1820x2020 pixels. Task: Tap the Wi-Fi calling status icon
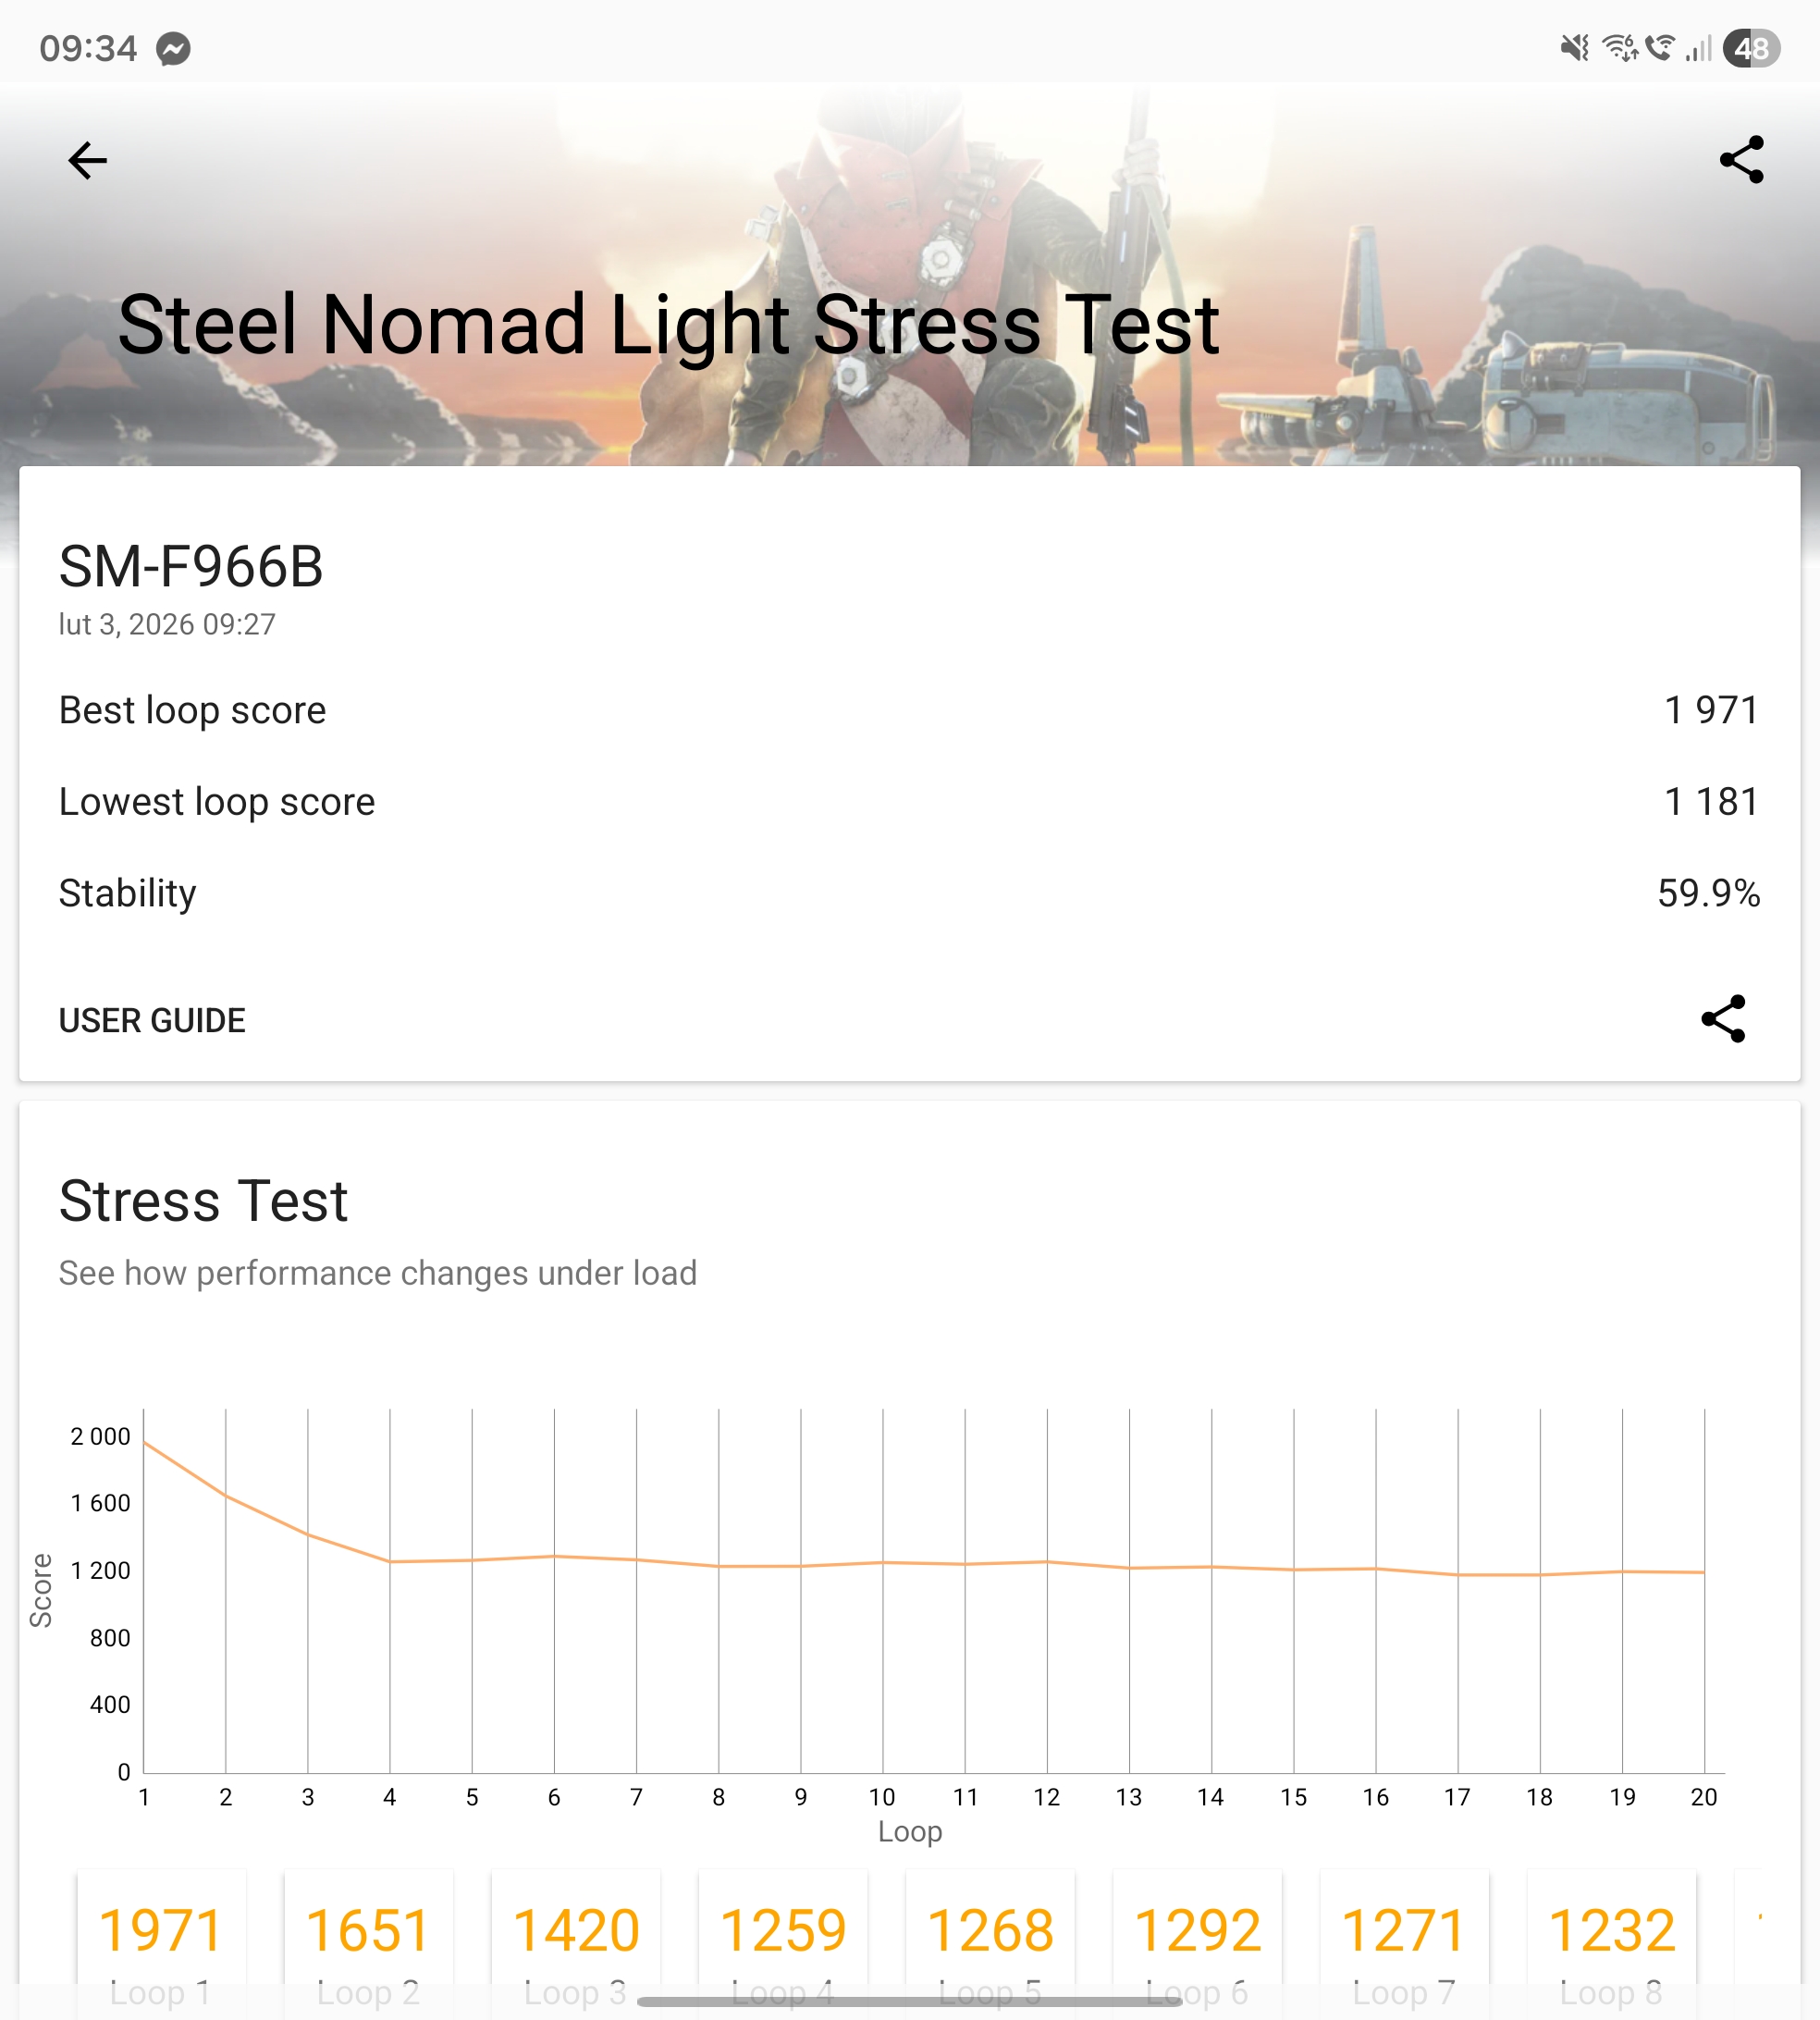[1660, 48]
